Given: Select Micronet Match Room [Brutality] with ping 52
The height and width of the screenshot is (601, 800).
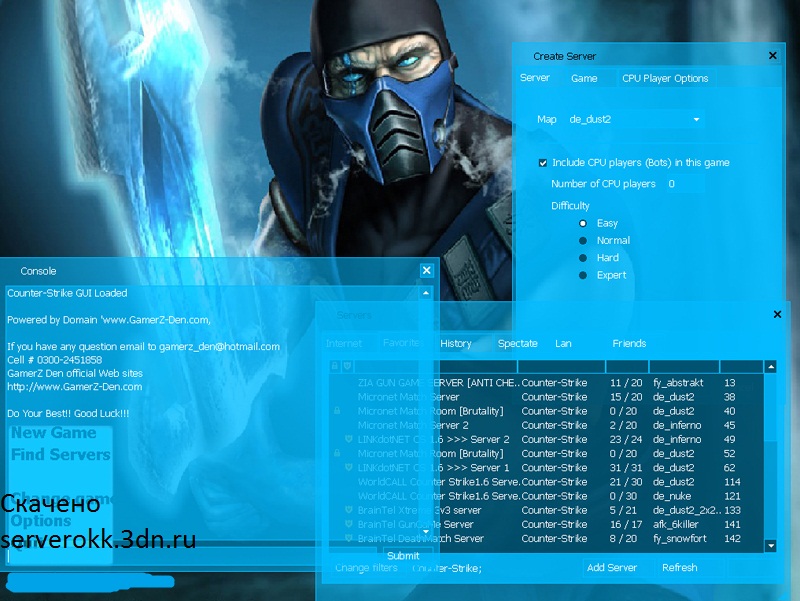Looking at the screenshot, I should tap(546, 454).
